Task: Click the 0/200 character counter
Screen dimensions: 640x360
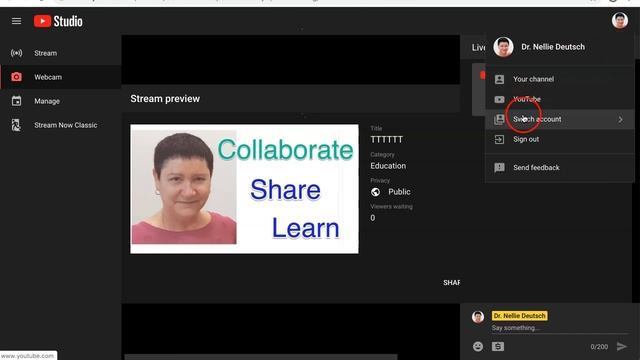Action: tap(599, 347)
